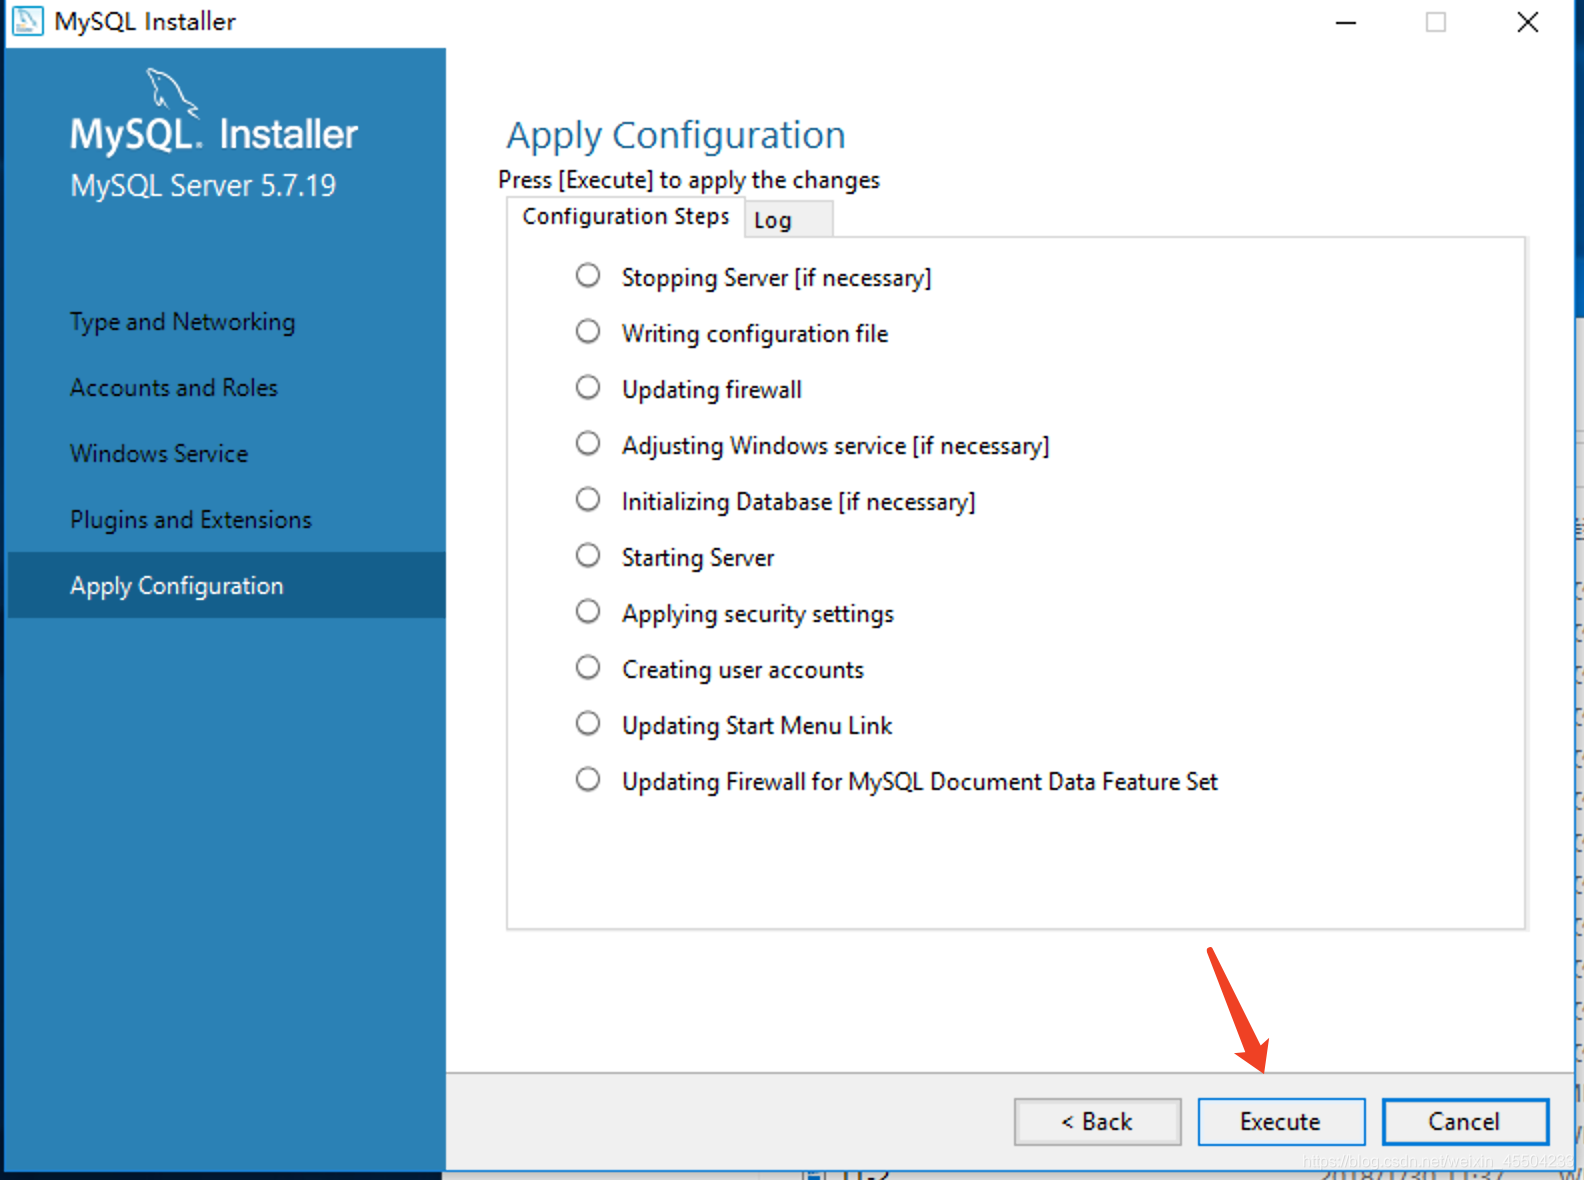Click the 'Stopping Server [if necessary]' text
The image size is (1584, 1180).
pos(776,278)
